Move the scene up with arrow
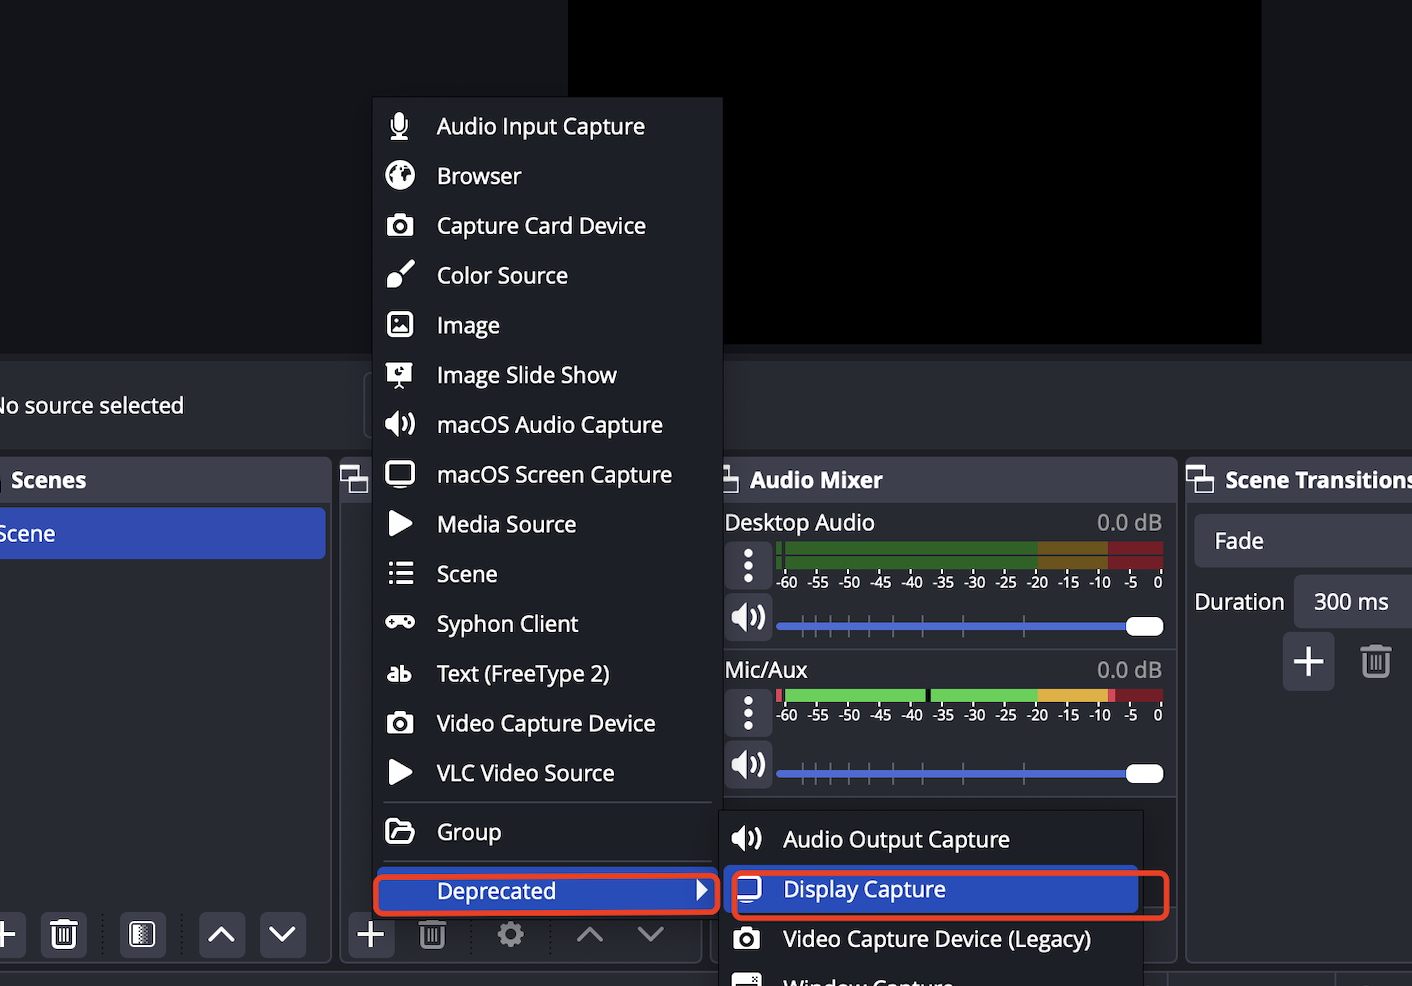The width and height of the screenshot is (1412, 986). 221,935
